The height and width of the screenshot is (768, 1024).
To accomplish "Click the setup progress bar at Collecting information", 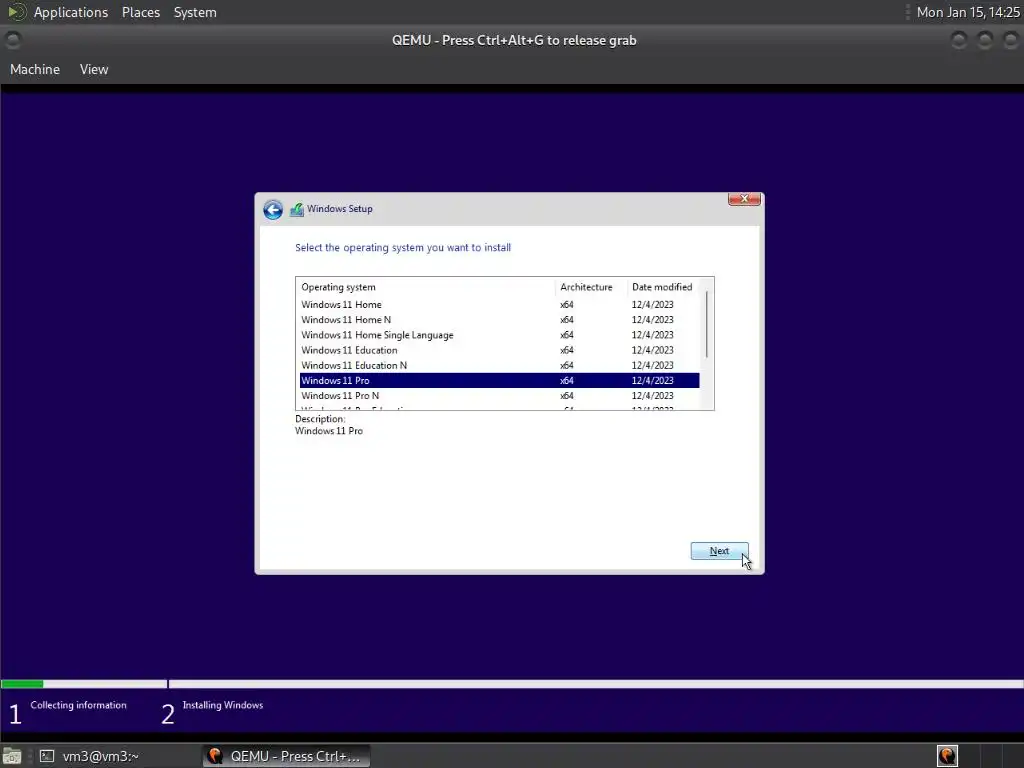I will coord(84,684).
